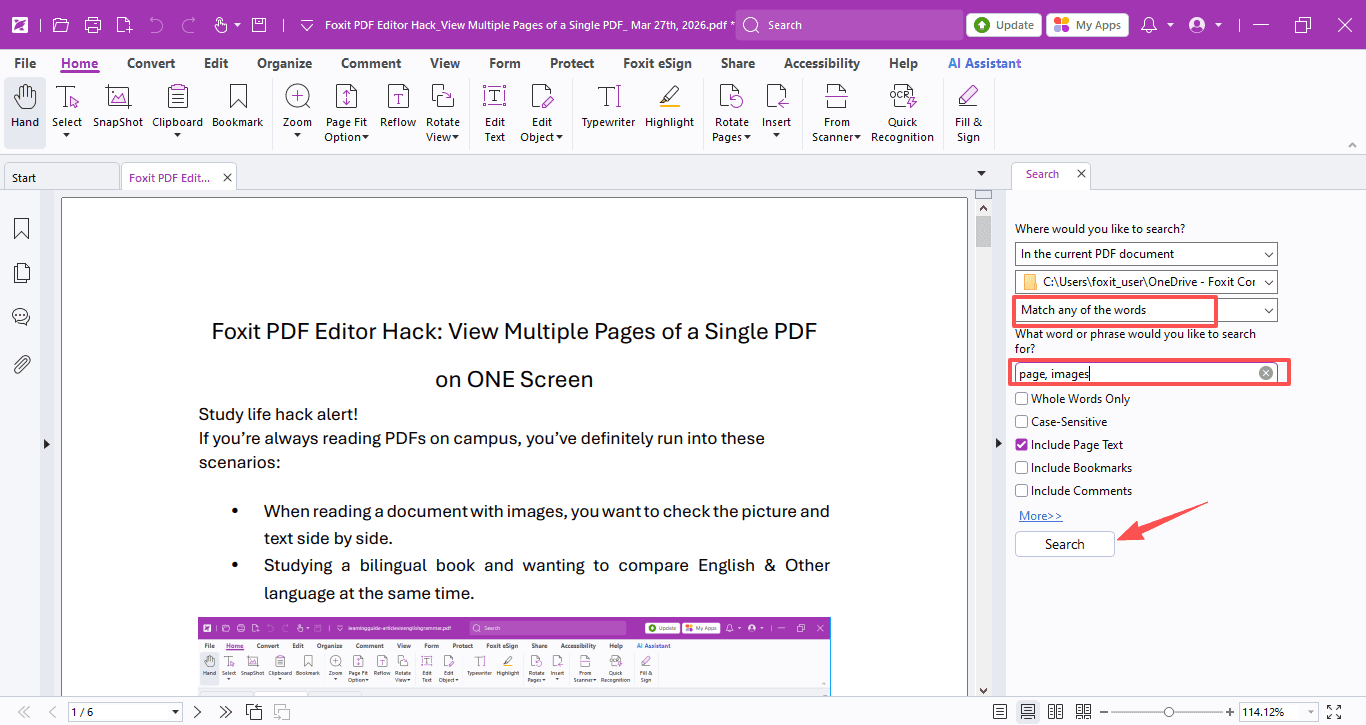Close the Foxit PDF Edit... document tab

(x=228, y=178)
